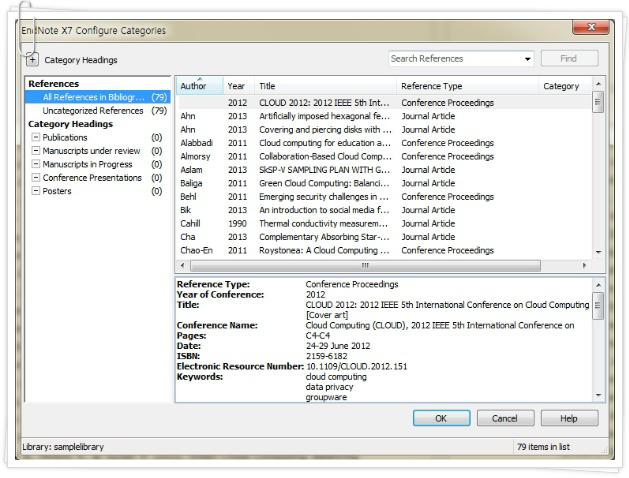This screenshot has width=629, height=478.
Task: Click the ISBN value 2159-6182
Action: coord(327,356)
